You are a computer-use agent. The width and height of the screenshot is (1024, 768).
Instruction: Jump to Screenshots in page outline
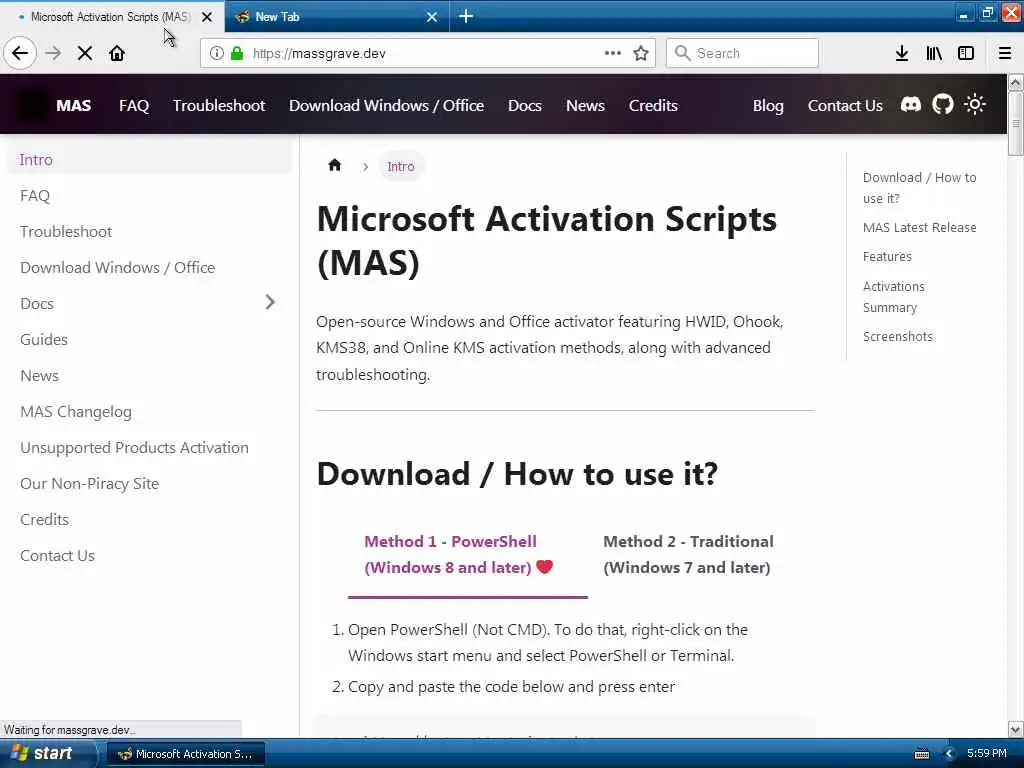click(x=897, y=336)
